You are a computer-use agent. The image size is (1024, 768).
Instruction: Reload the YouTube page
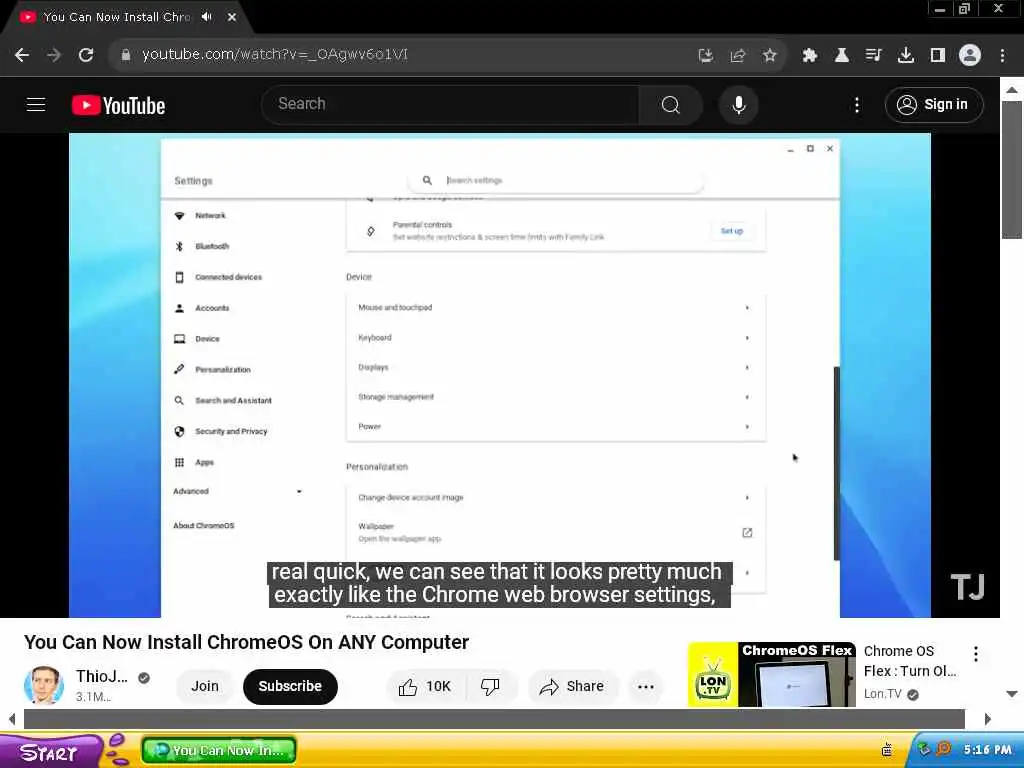[86, 55]
